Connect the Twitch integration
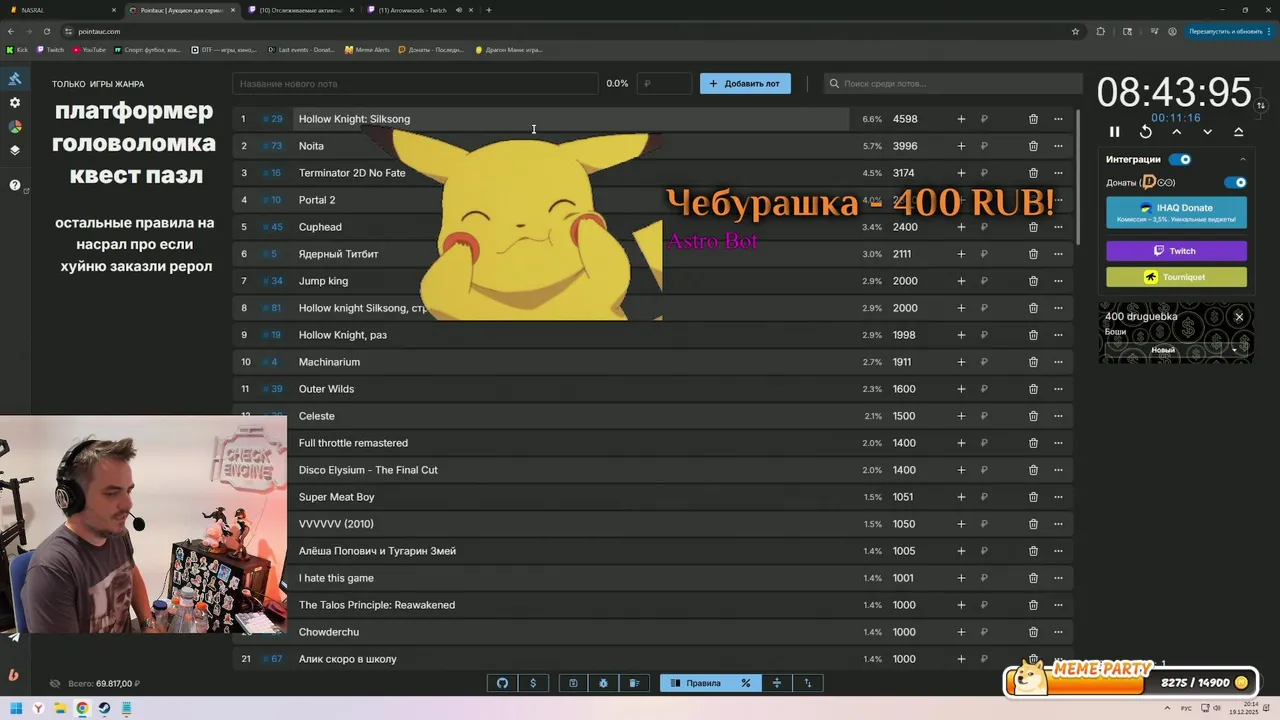Viewport: 1280px width, 720px height. [1176, 251]
